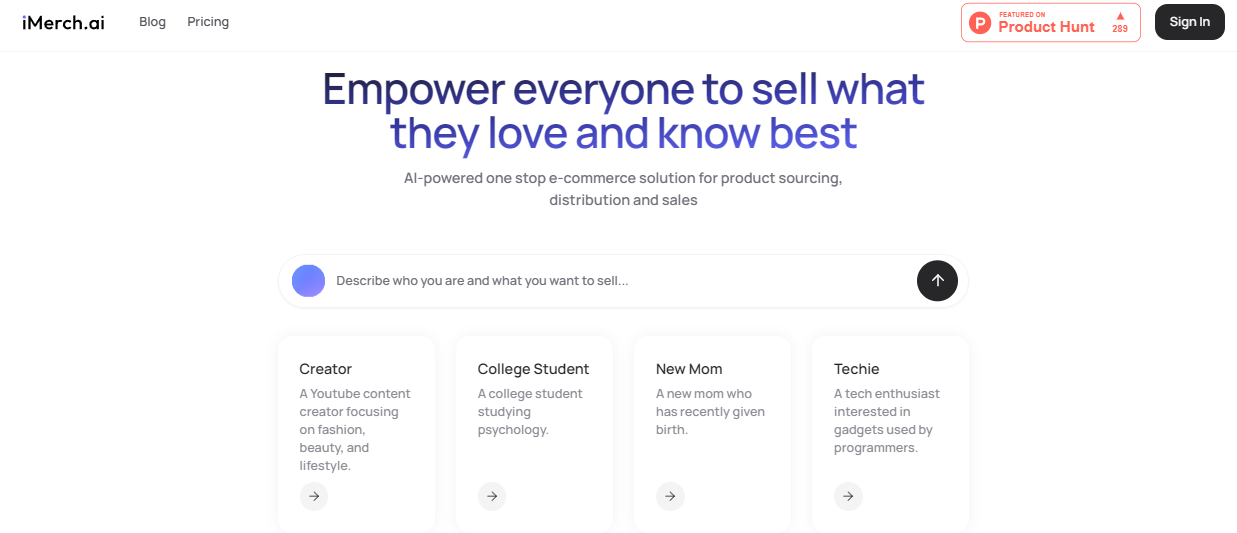Focus the 'Describe who you are' input field
The height and width of the screenshot is (533, 1237).
tap(620, 281)
